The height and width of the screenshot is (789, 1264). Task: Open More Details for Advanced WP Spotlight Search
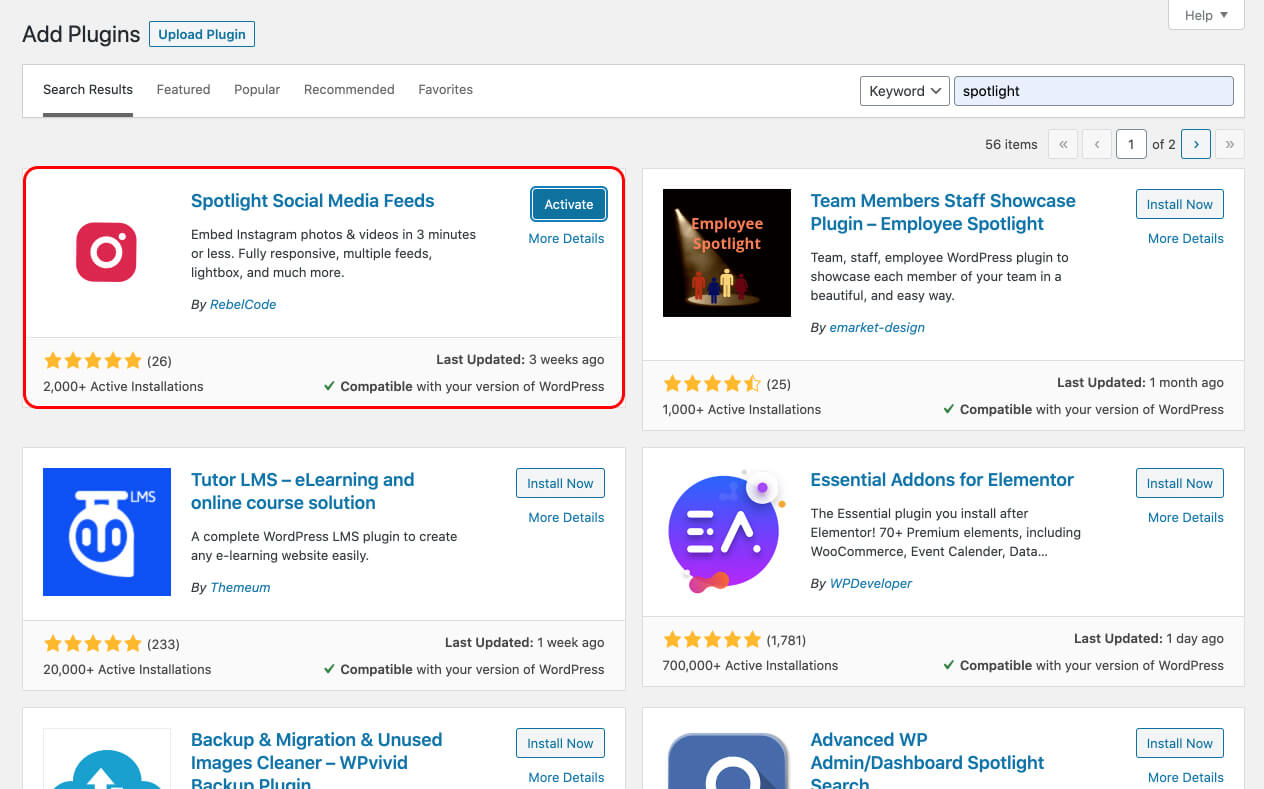[1186, 777]
